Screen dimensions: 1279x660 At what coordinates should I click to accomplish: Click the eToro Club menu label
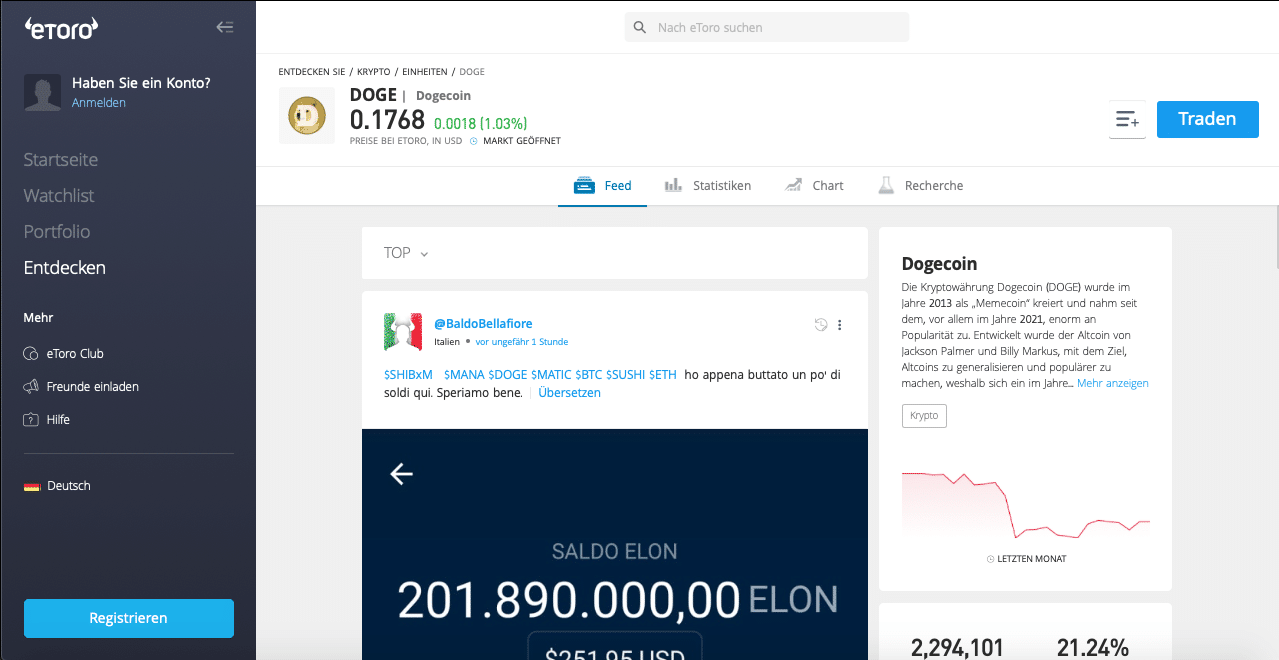pos(75,354)
